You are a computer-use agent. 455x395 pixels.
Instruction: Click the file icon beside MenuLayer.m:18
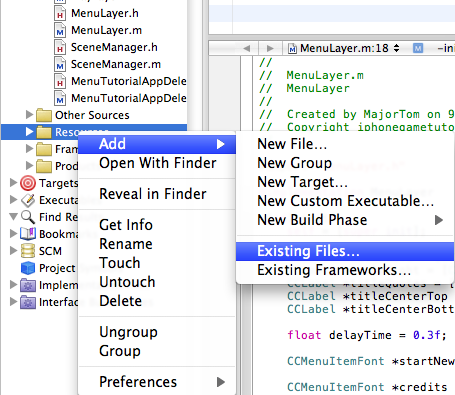coord(292,49)
